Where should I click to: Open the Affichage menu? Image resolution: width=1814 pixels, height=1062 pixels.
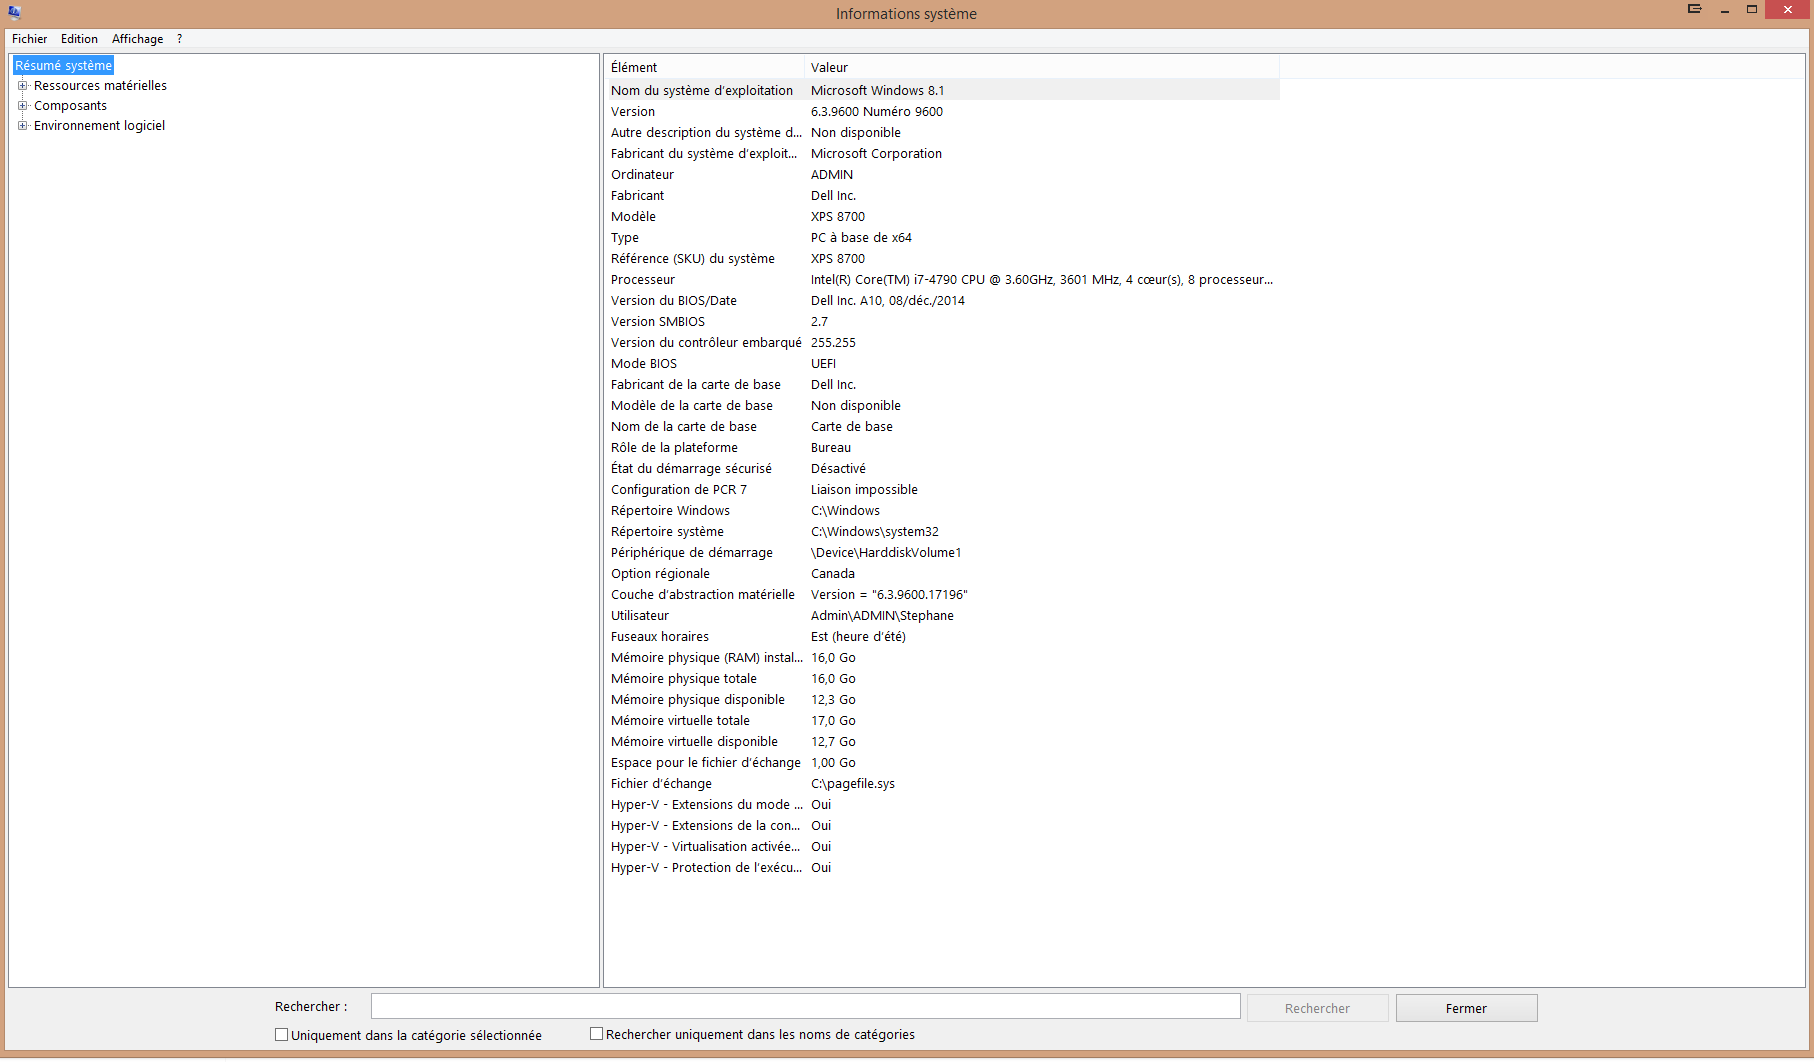(x=138, y=39)
